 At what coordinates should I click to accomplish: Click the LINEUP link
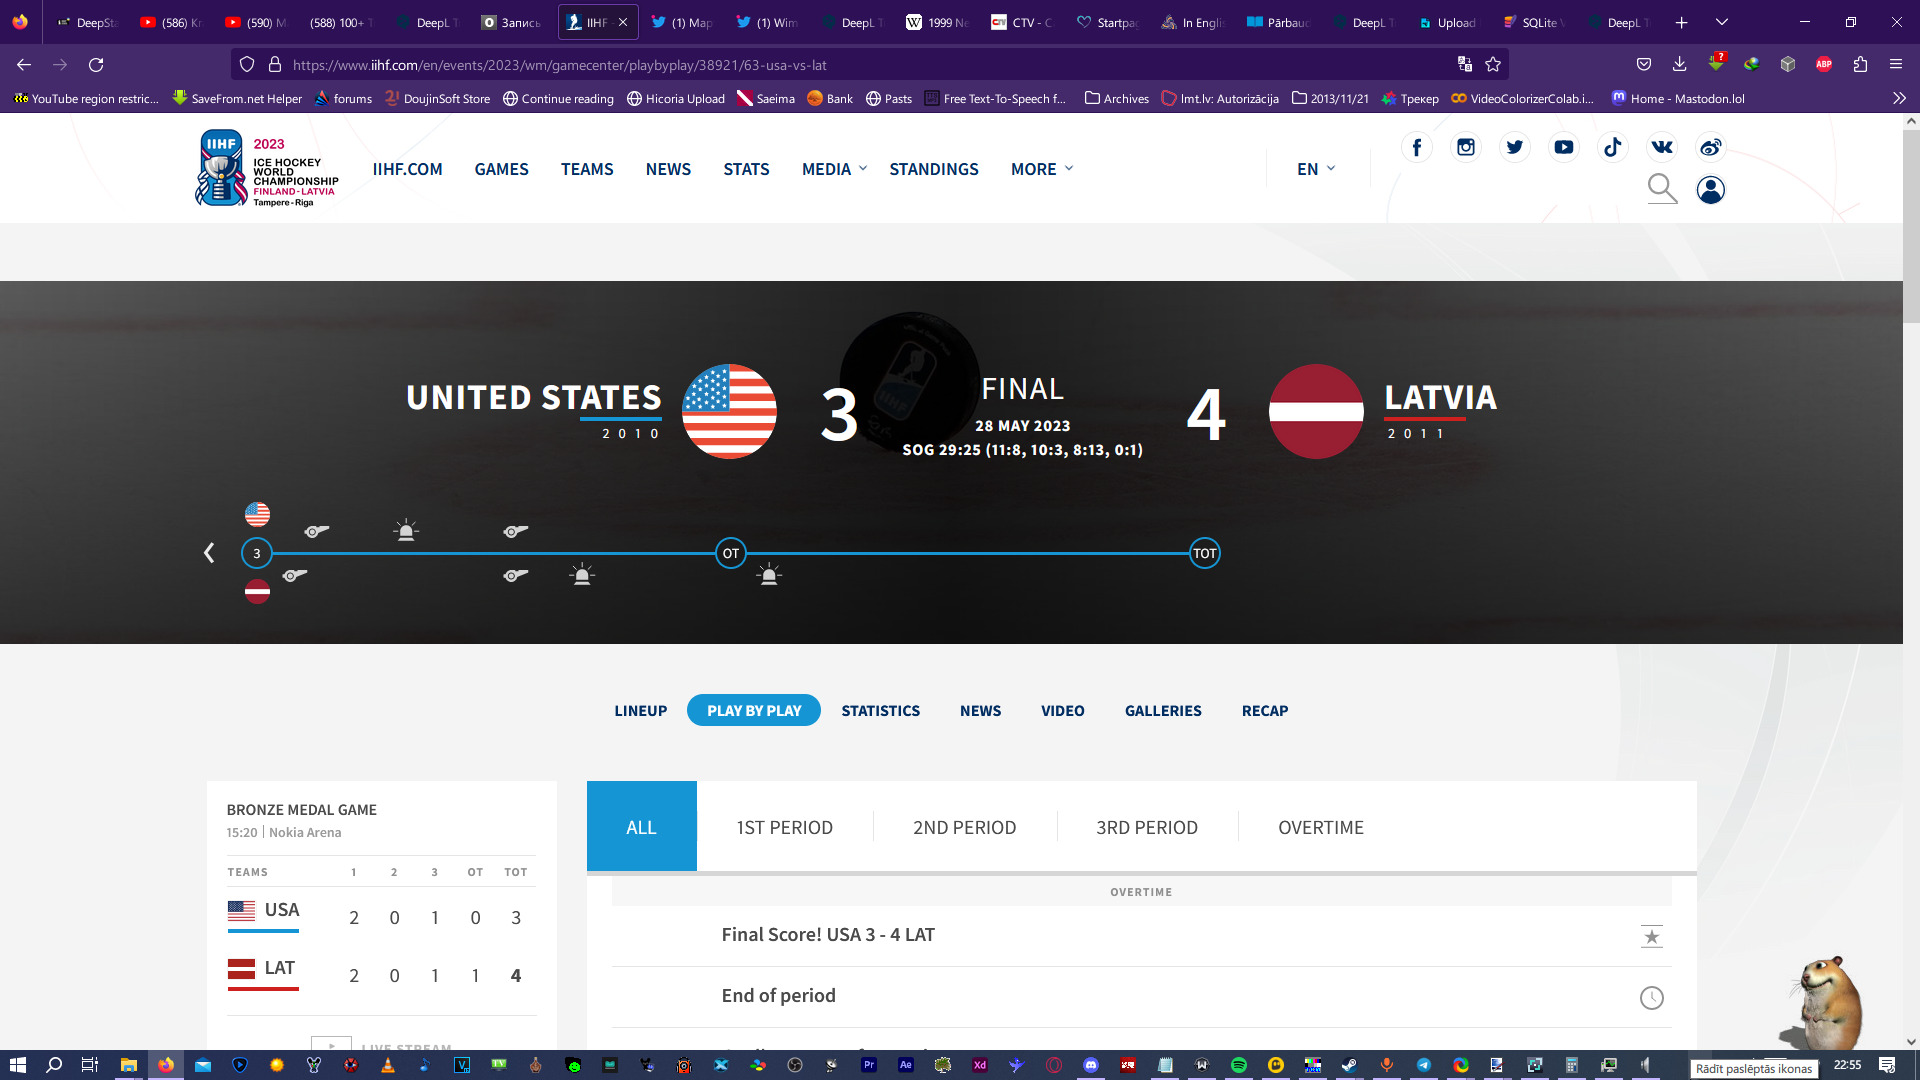coord(640,711)
